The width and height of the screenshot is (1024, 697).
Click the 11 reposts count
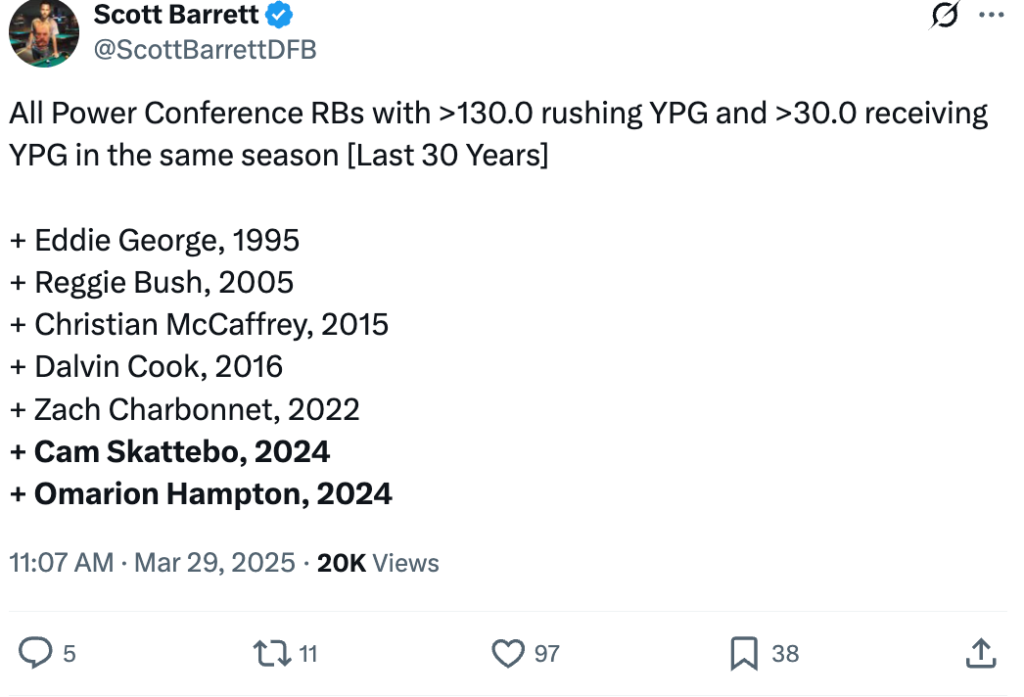tap(308, 654)
